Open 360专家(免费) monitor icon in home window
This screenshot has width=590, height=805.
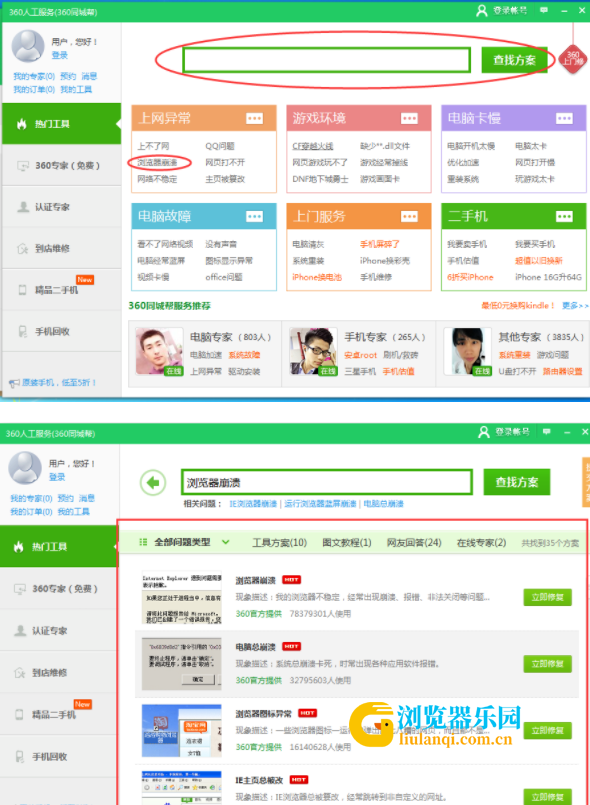[x=23, y=166]
